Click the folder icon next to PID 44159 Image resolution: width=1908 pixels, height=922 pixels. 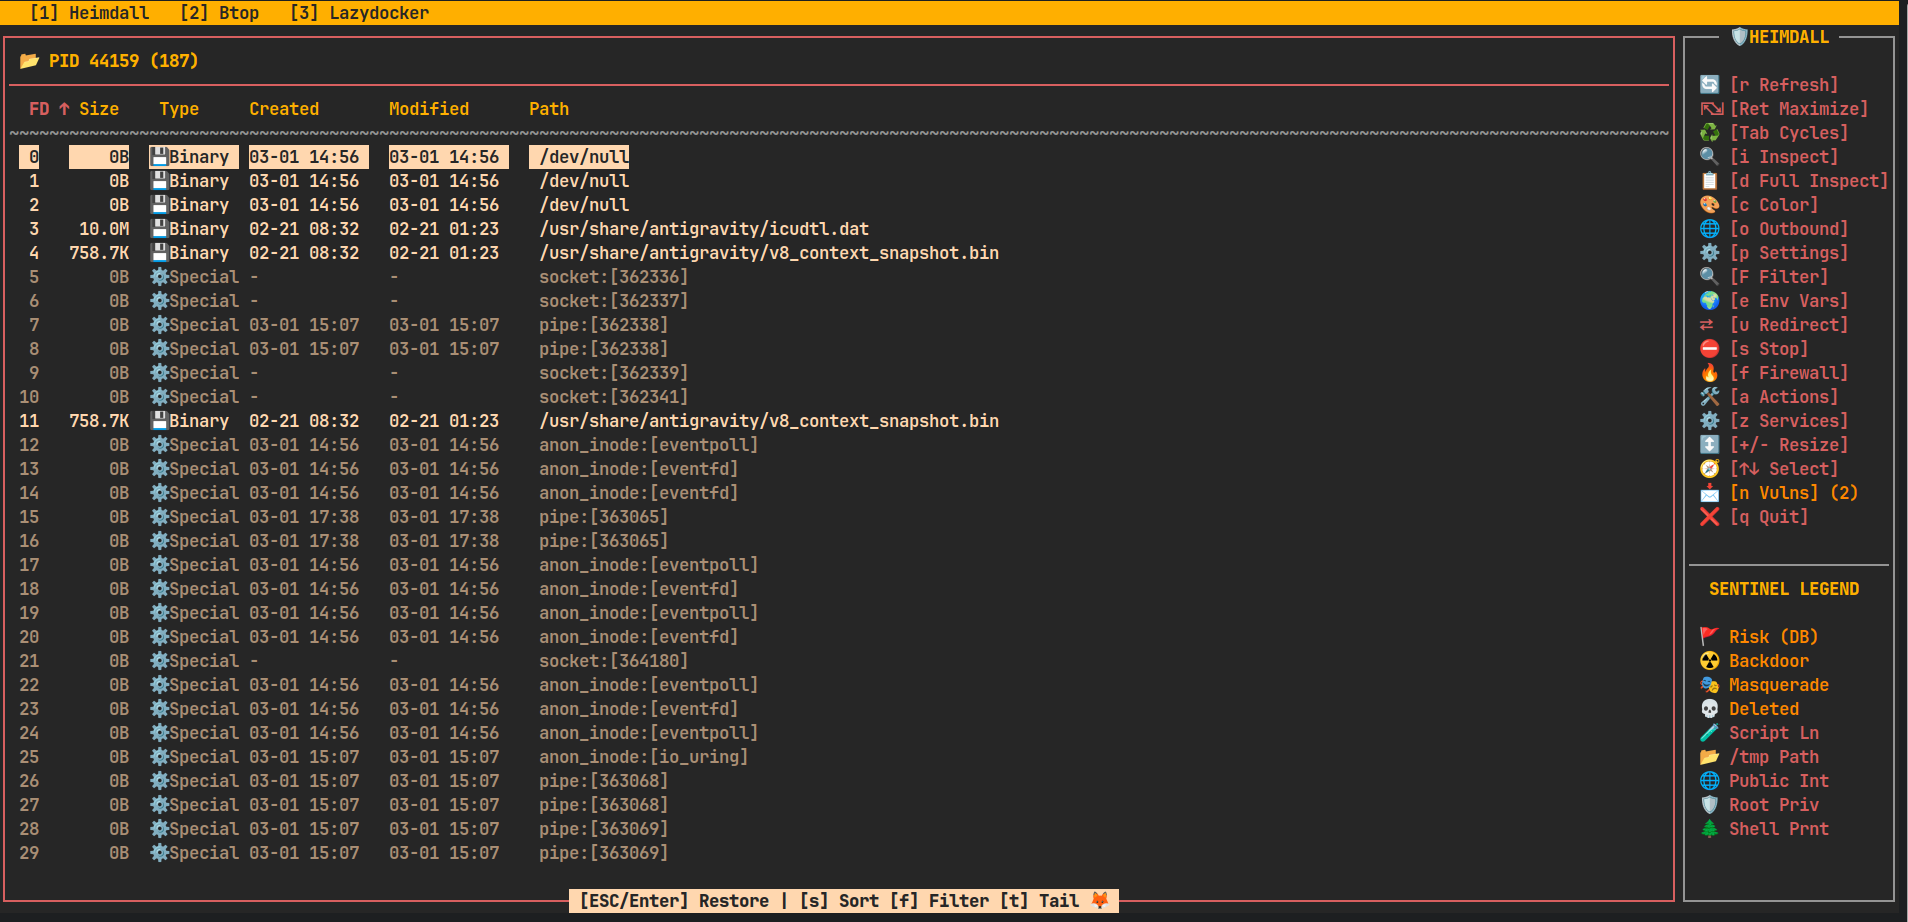[x=29, y=61]
